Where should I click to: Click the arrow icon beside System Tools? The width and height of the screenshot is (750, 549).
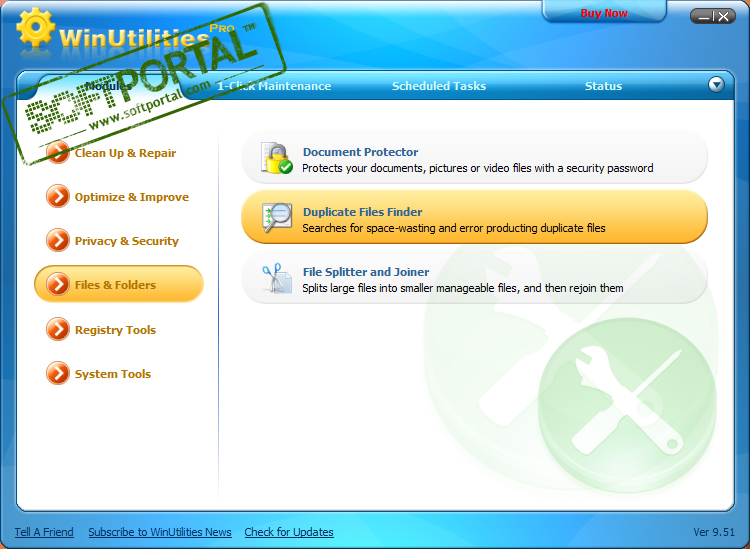(x=58, y=373)
